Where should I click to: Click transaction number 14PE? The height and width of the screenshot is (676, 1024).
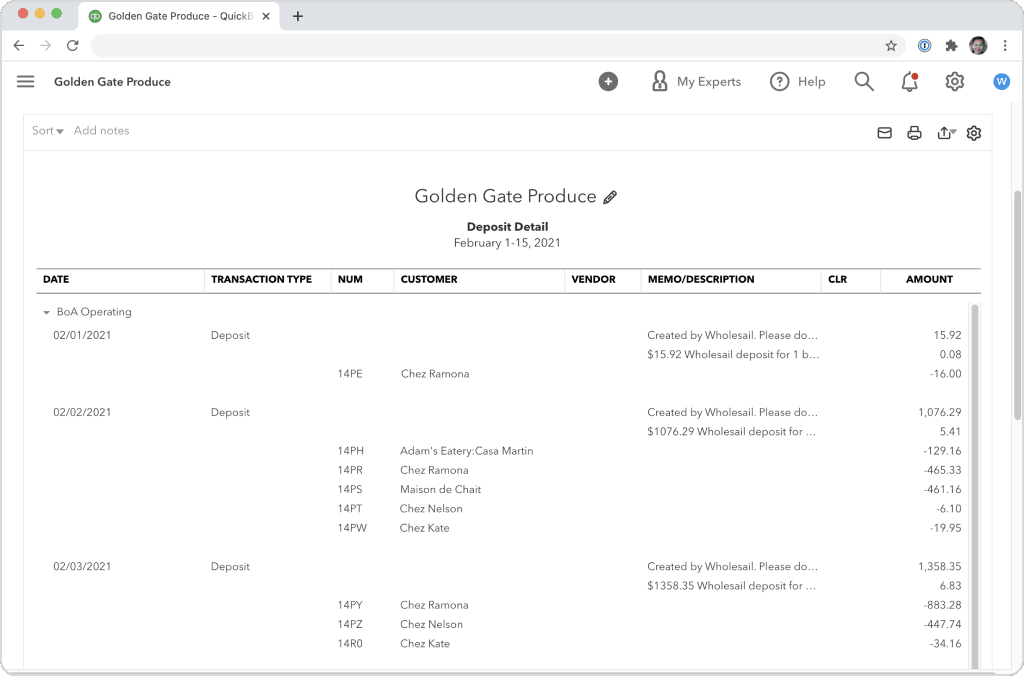pyautogui.click(x=350, y=374)
